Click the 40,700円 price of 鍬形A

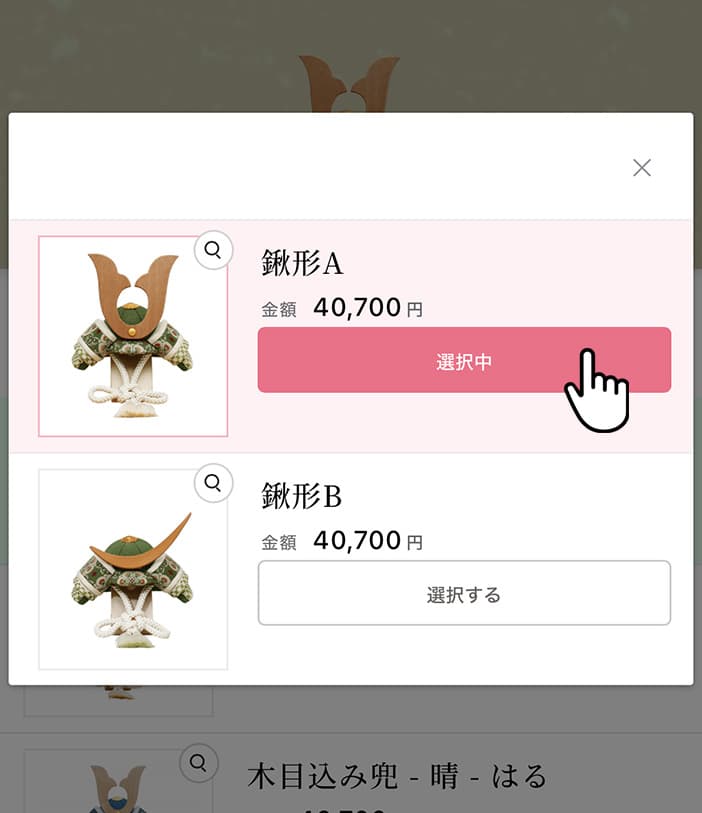(x=368, y=307)
